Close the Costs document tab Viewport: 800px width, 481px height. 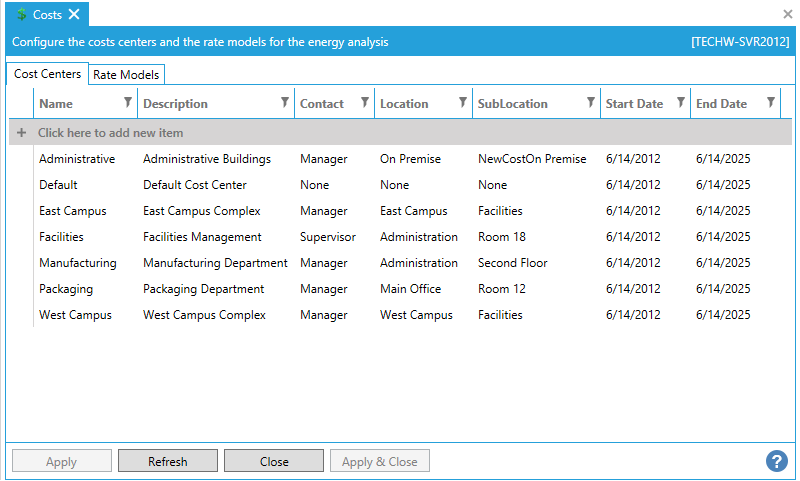(x=74, y=14)
